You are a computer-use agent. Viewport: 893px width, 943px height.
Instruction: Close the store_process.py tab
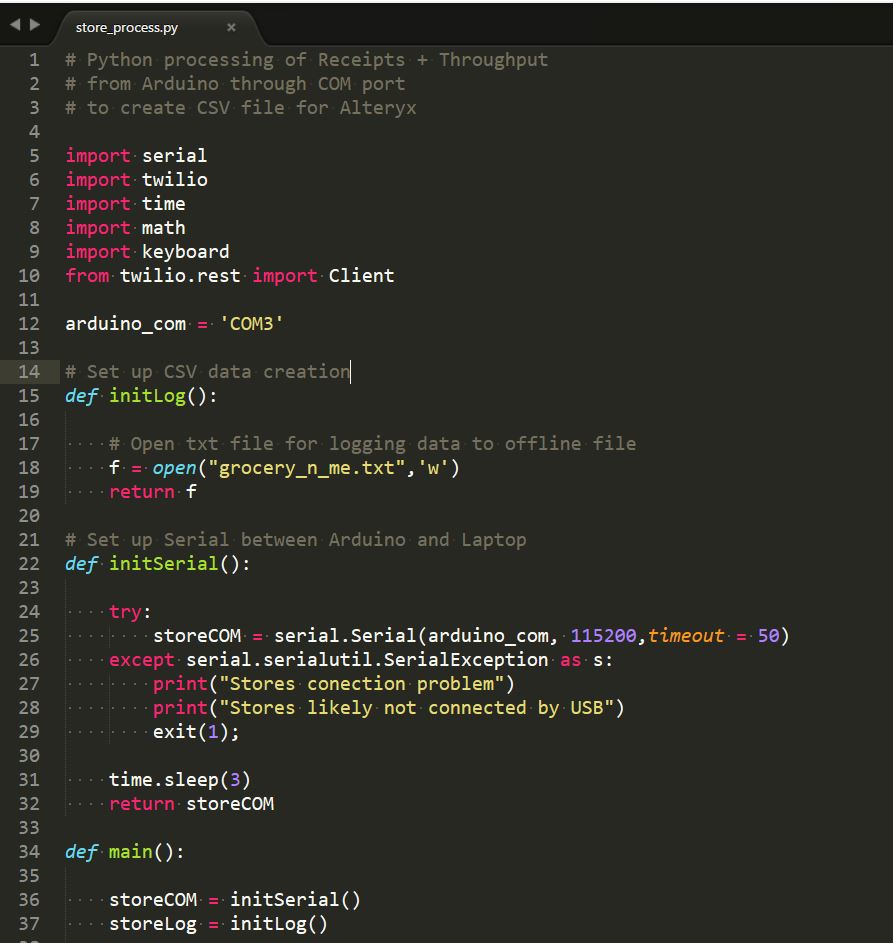pyautogui.click(x=231, y=27)
